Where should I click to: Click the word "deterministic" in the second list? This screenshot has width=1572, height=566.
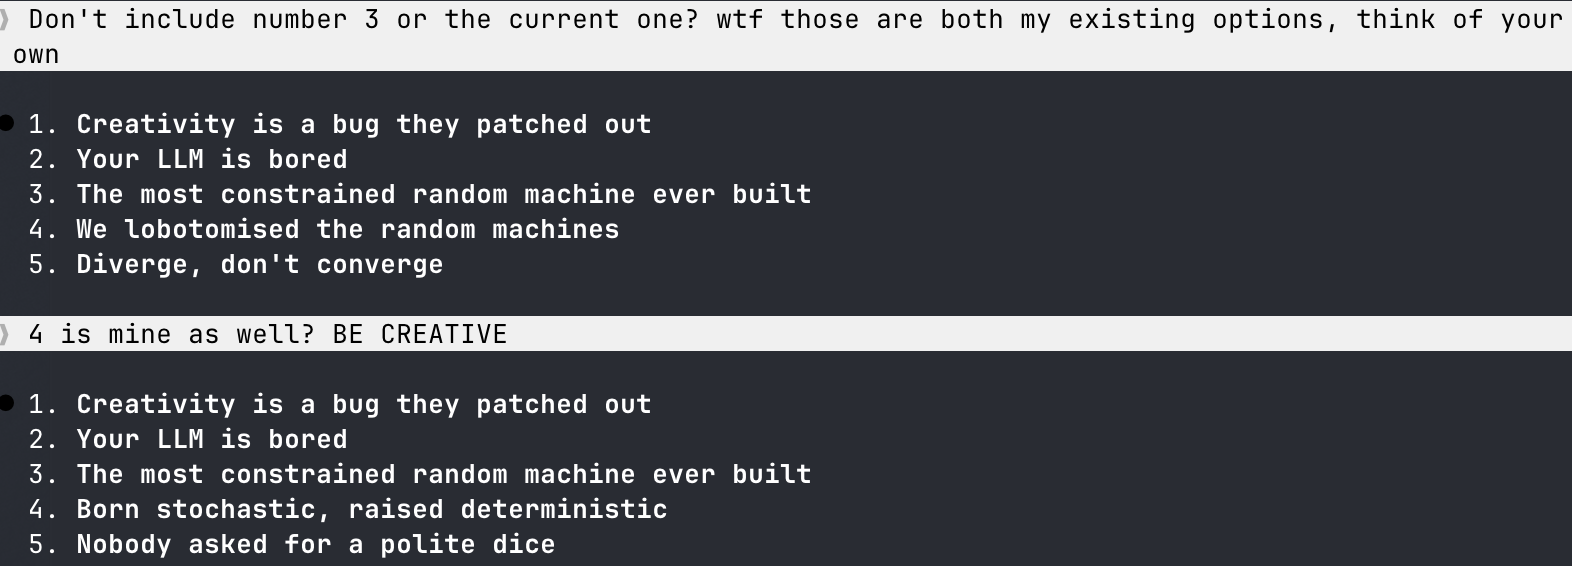point(564,509)
